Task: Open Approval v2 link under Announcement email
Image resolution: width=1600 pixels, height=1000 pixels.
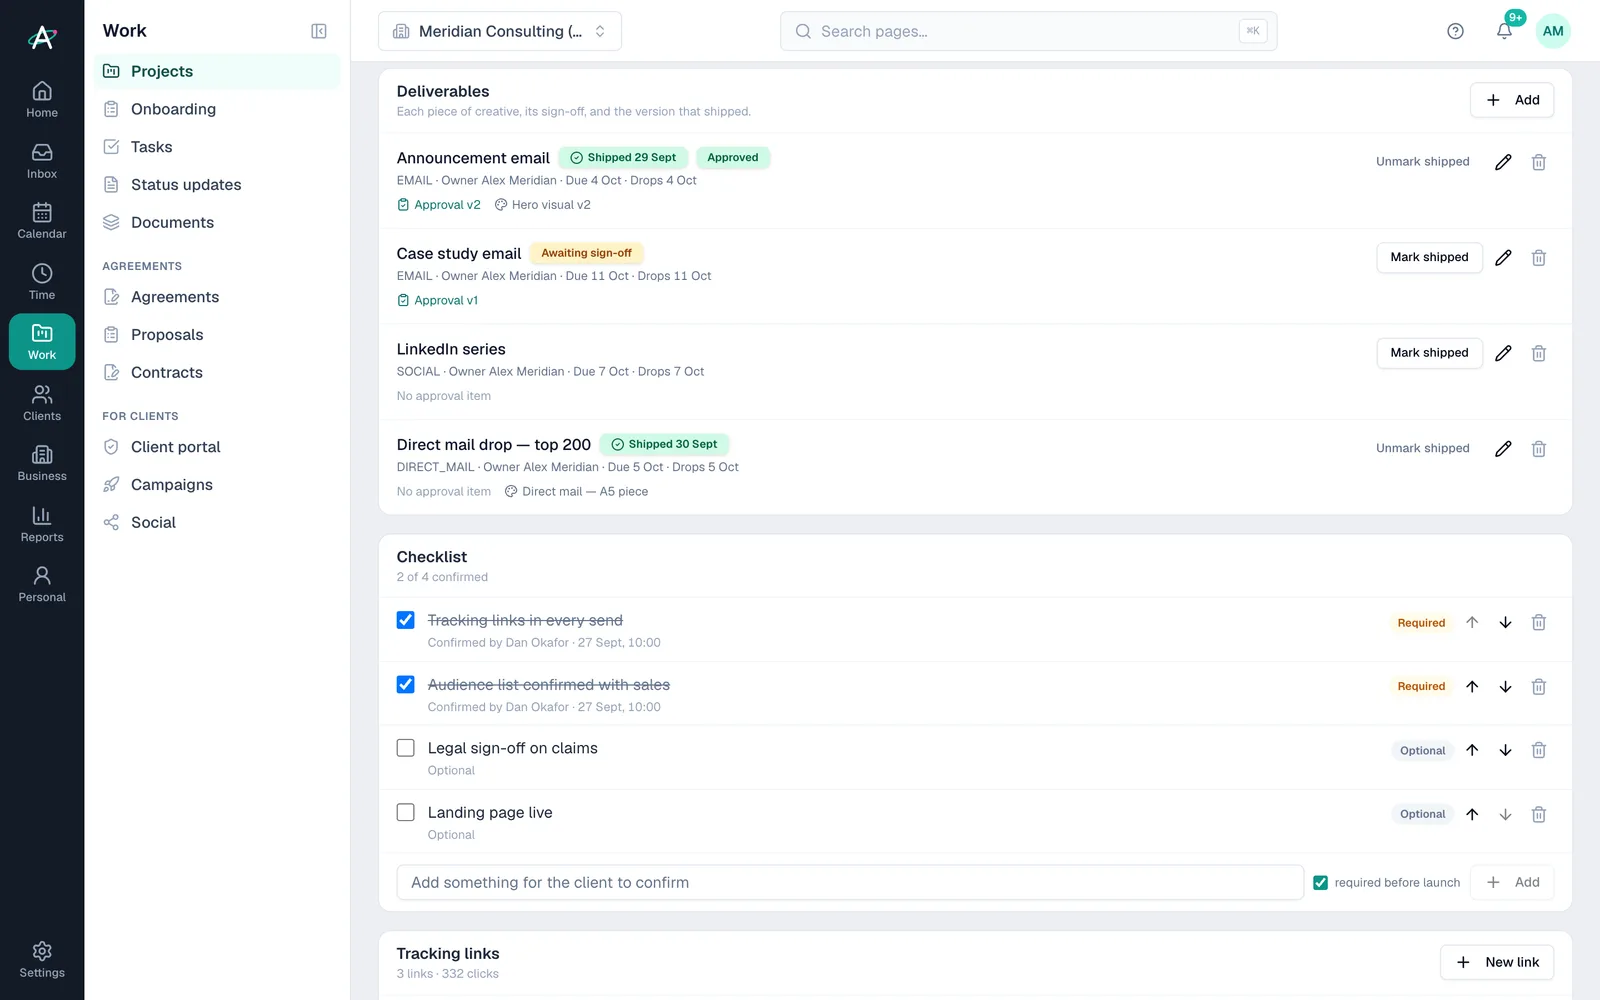Action: click(x=439, y=205)
